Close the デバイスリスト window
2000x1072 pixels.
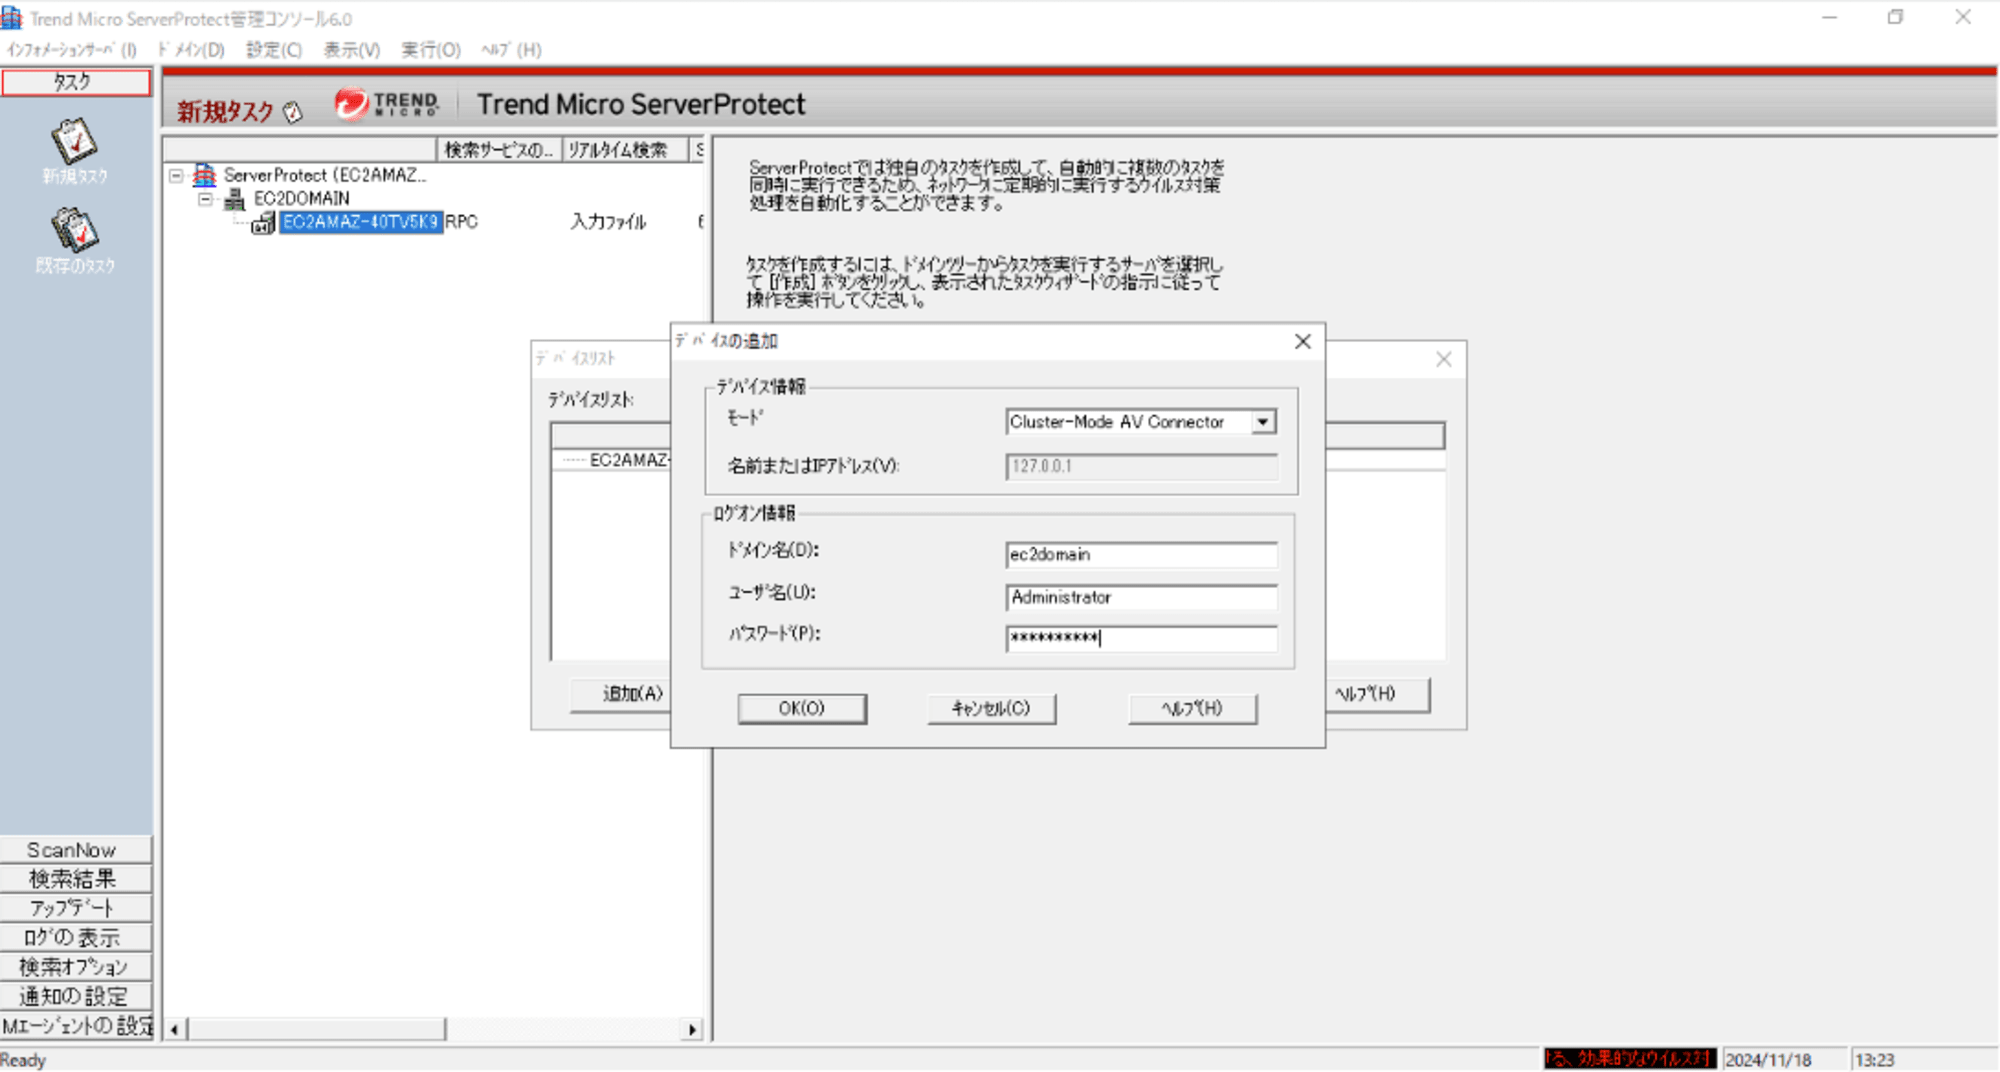1443,359
